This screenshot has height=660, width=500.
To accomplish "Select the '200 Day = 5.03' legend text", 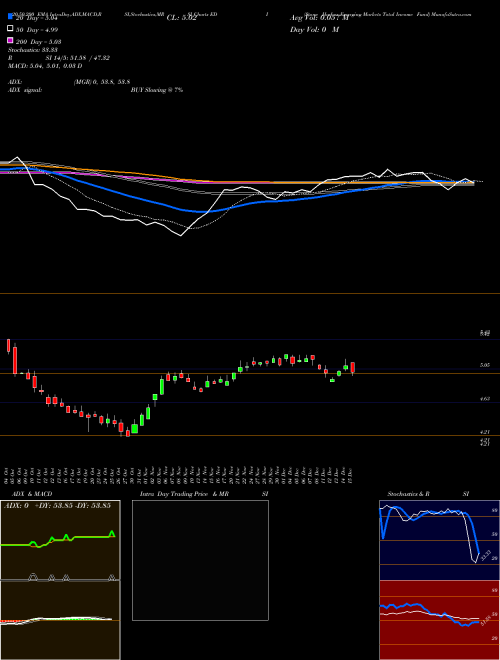I will [38, 42].
